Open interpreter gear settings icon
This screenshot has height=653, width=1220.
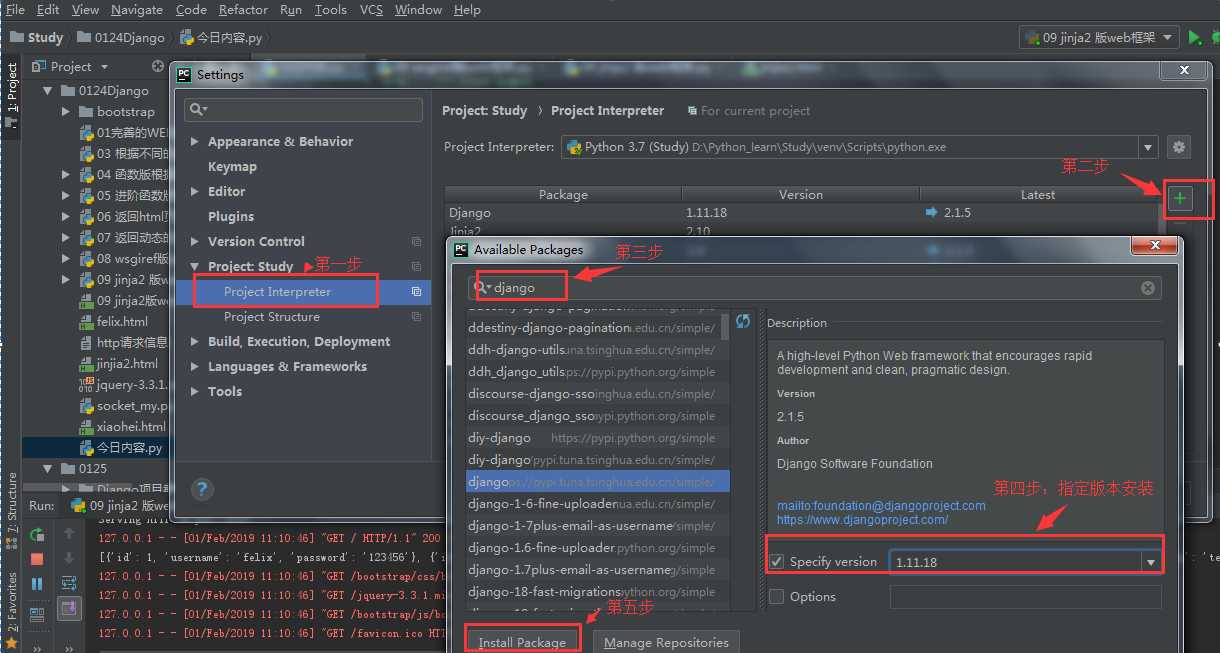(x=1179, y=147)
